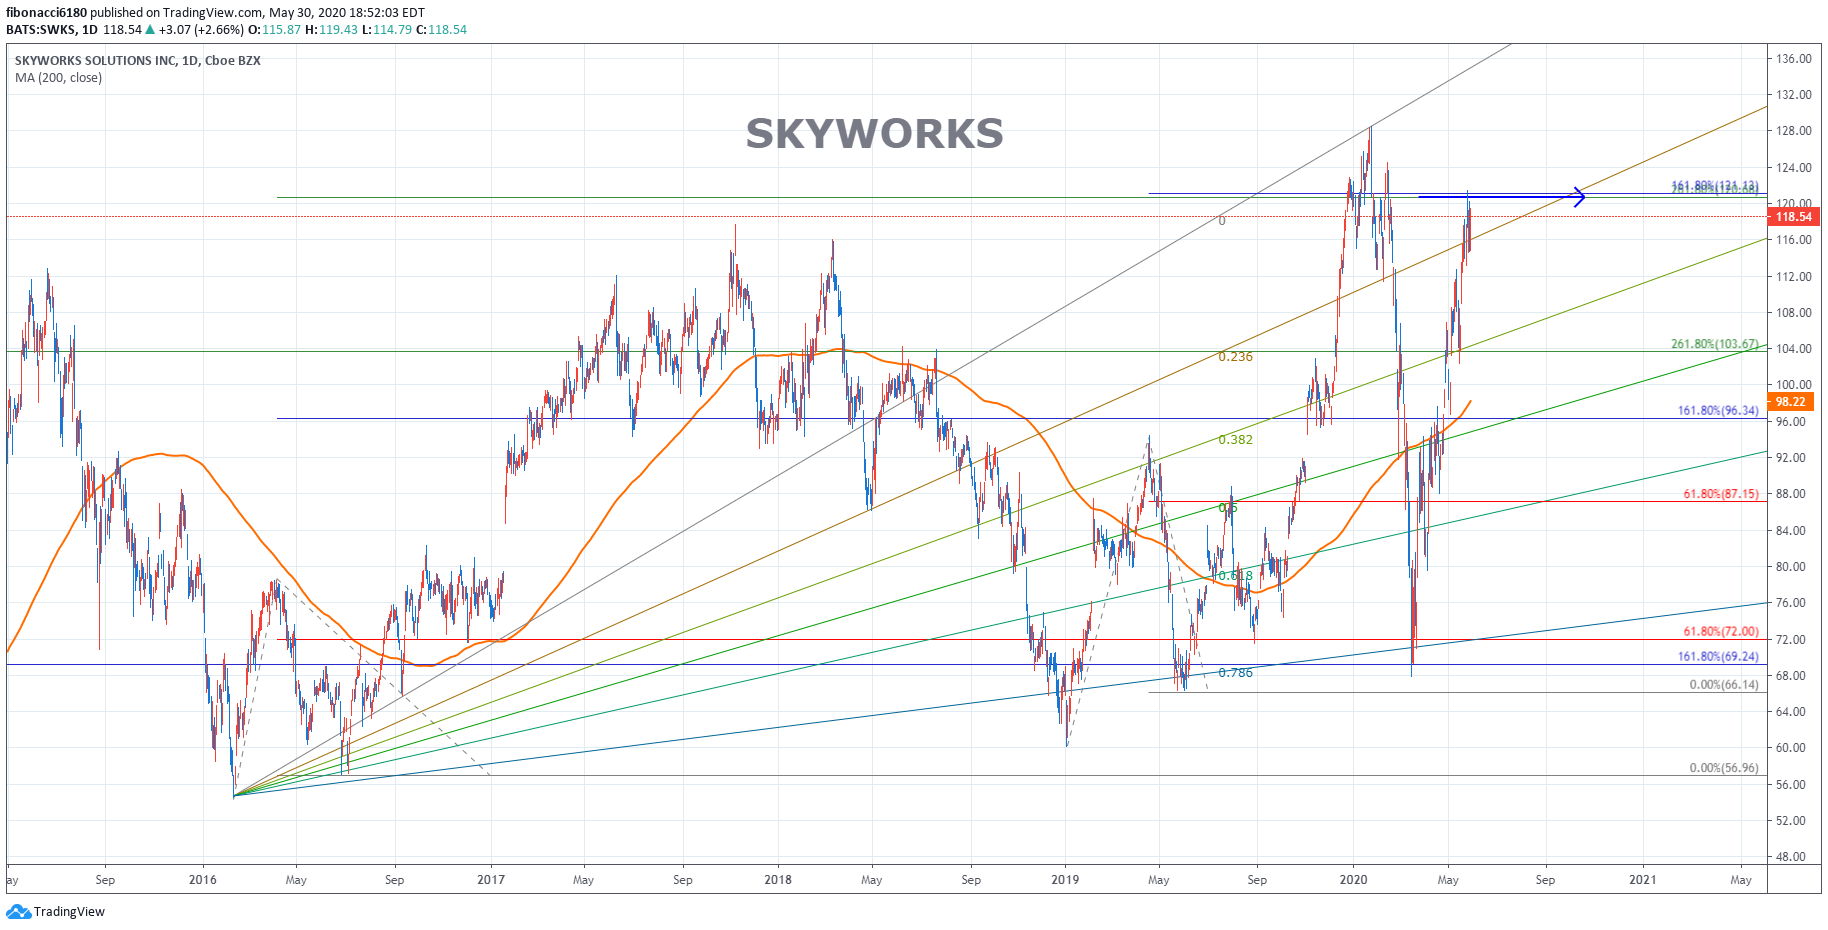This screenshot has width=1828, height=930.
Task: Click the TradingView wordmark at bottom
Action: [69, 911]
